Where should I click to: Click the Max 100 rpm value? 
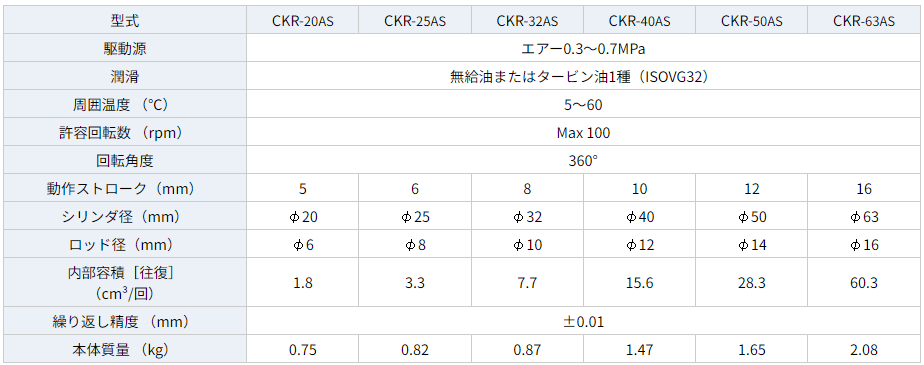[583, 133]
